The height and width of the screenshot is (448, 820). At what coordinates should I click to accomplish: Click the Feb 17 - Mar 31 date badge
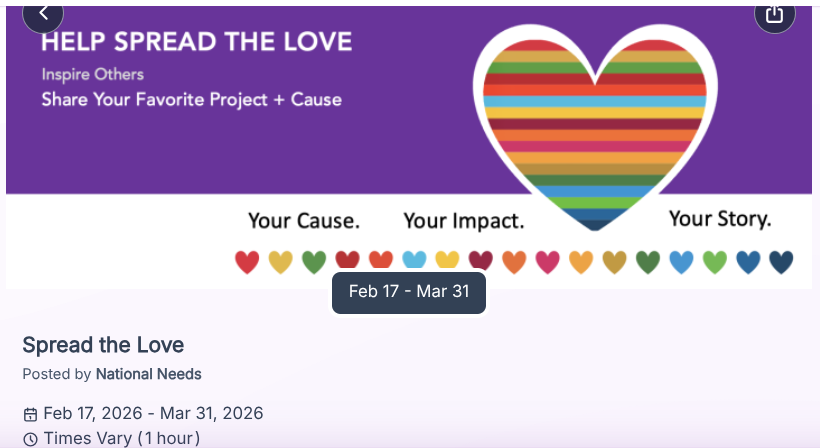(409, 292)
